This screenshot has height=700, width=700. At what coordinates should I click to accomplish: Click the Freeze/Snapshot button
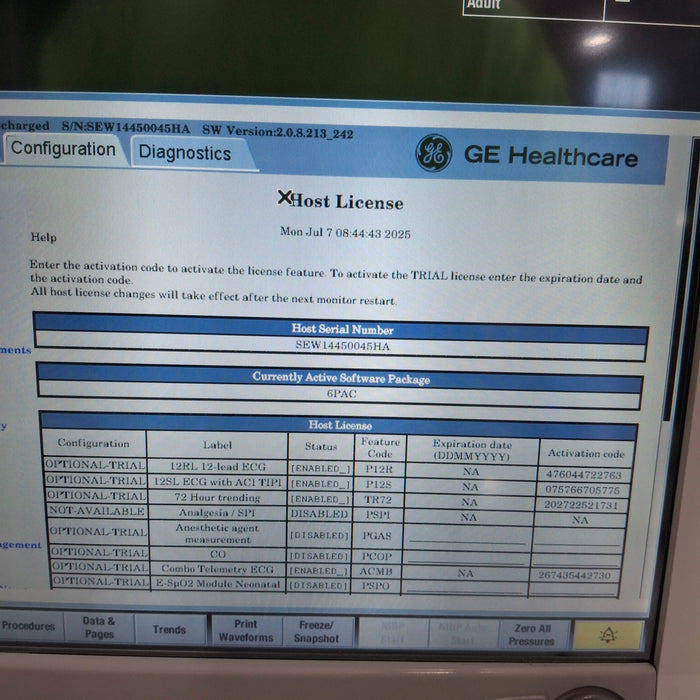coord(317,632)
